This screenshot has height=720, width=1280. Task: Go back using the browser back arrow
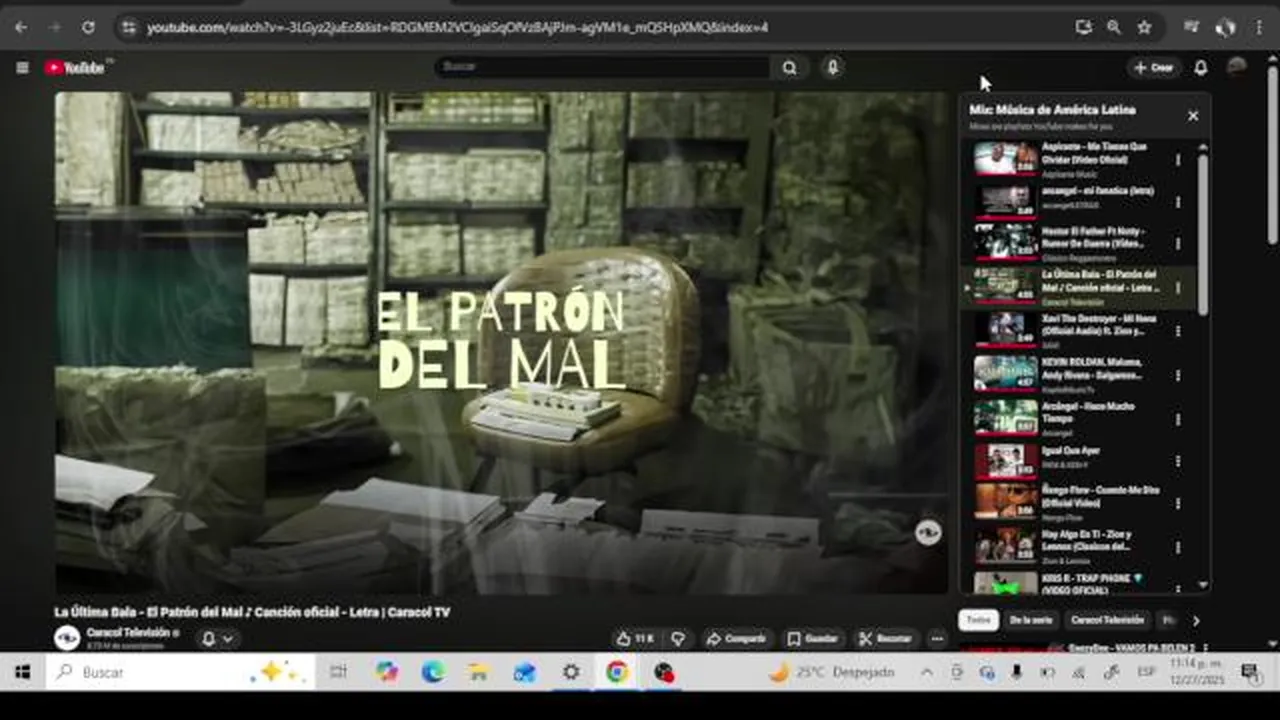21,28
